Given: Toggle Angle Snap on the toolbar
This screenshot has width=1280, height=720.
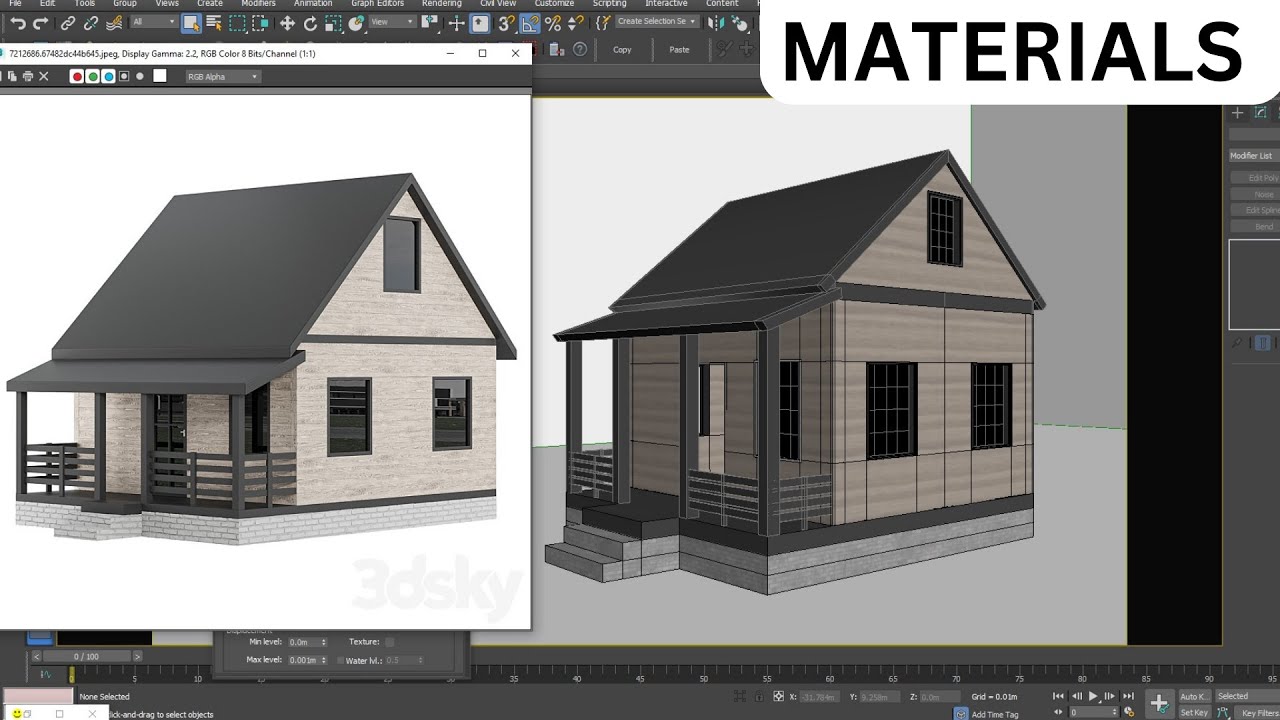Looking at the screenshot, I should point(530,23).
